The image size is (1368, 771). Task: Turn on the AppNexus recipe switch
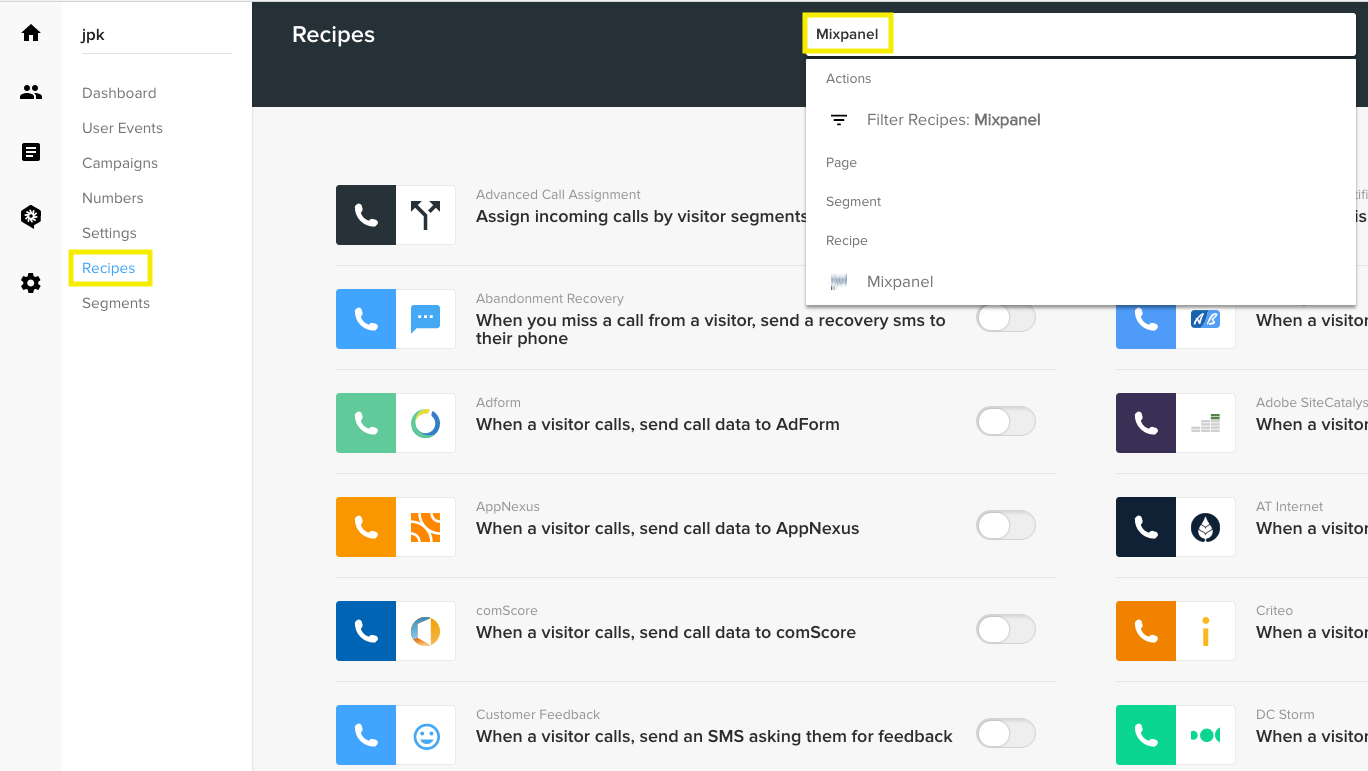pyautogui.click(x=1006, y=525)
